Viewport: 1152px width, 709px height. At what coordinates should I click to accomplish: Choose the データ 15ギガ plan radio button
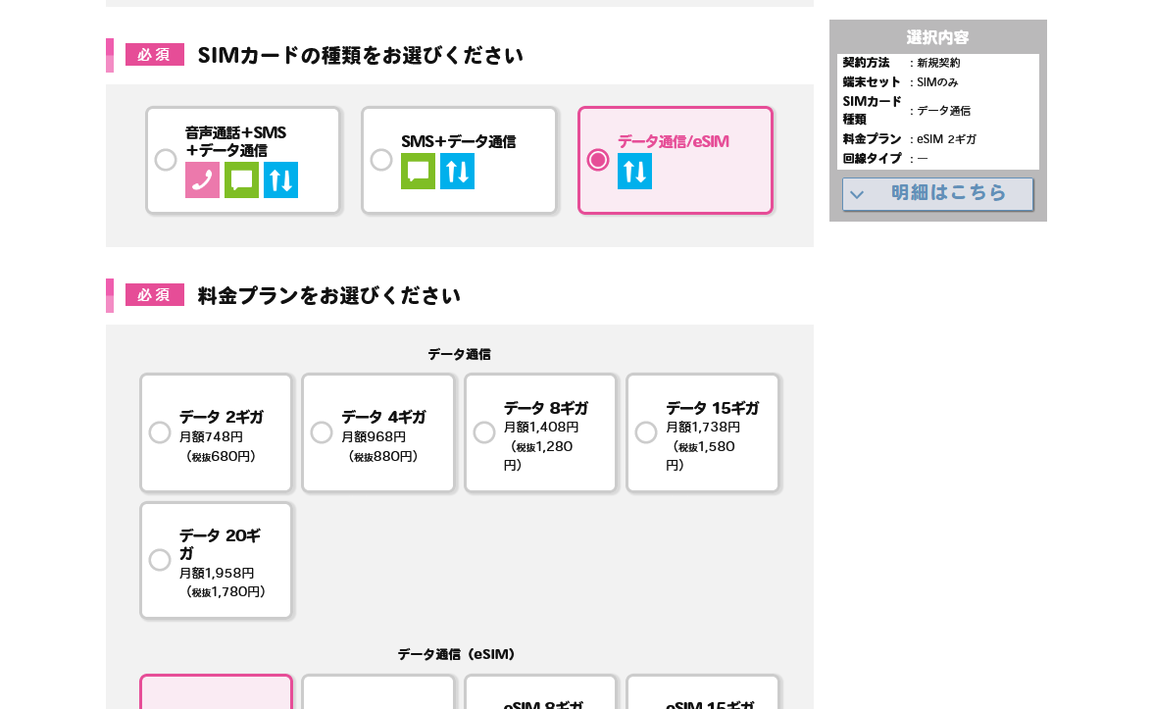(x=646, y=433)
